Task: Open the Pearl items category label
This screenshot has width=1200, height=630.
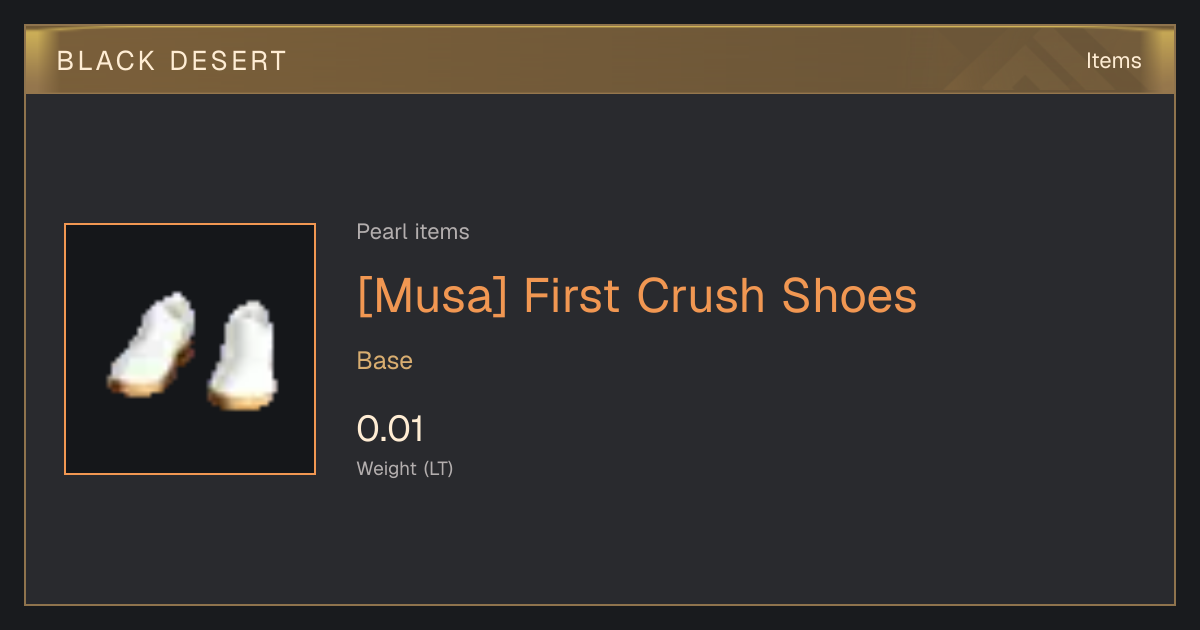Action: coord(413,232)
